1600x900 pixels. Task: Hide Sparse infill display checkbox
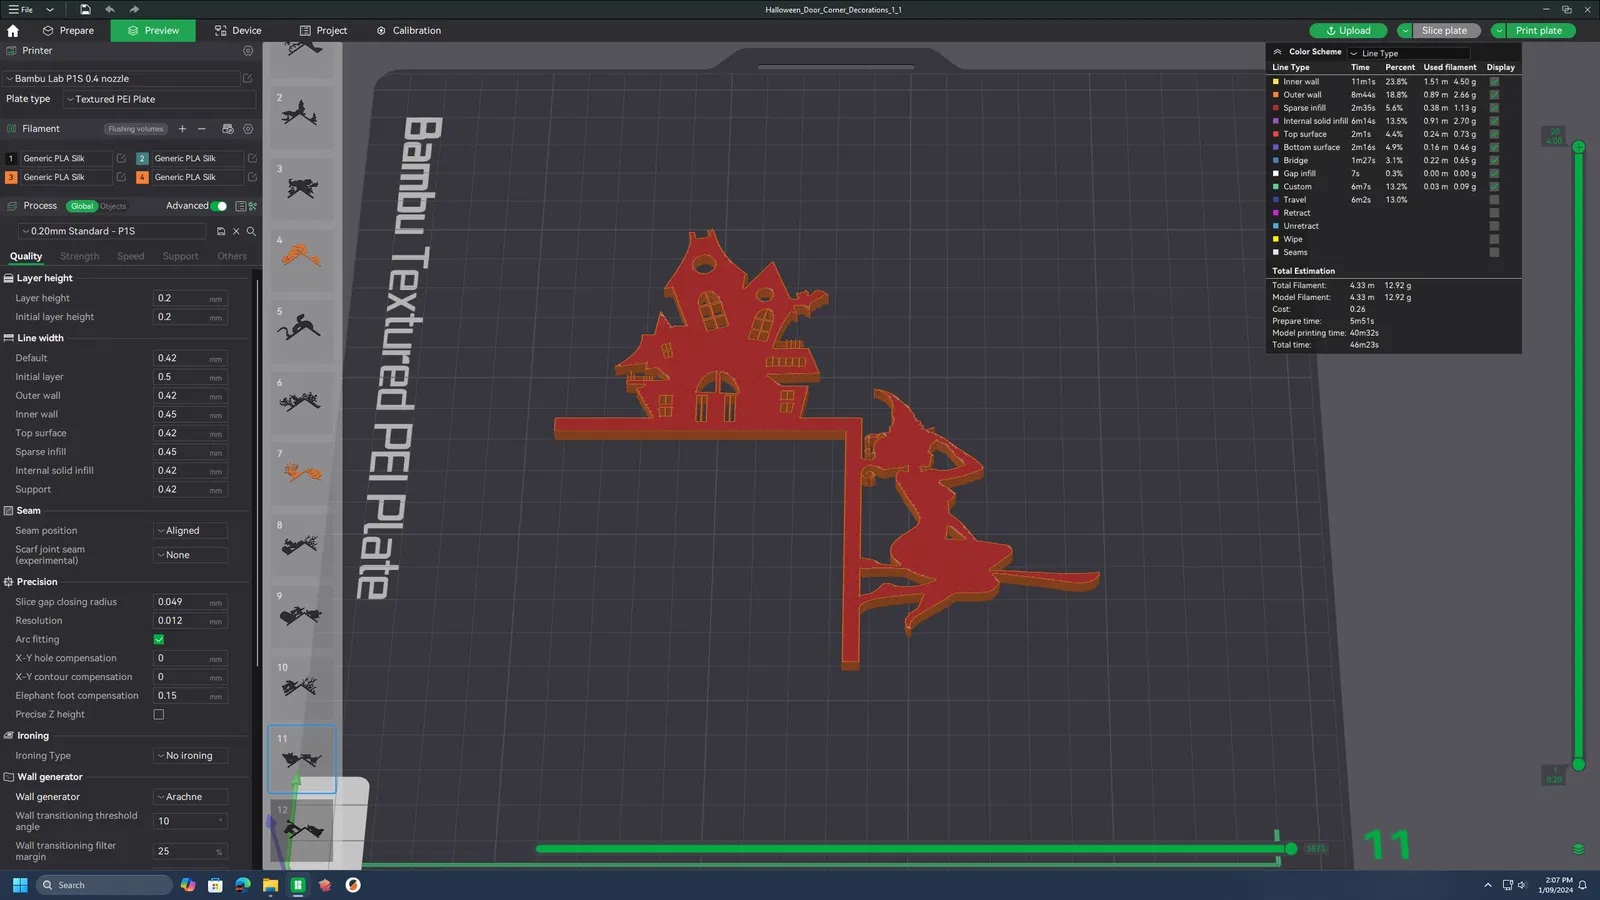click(1494, 108)
